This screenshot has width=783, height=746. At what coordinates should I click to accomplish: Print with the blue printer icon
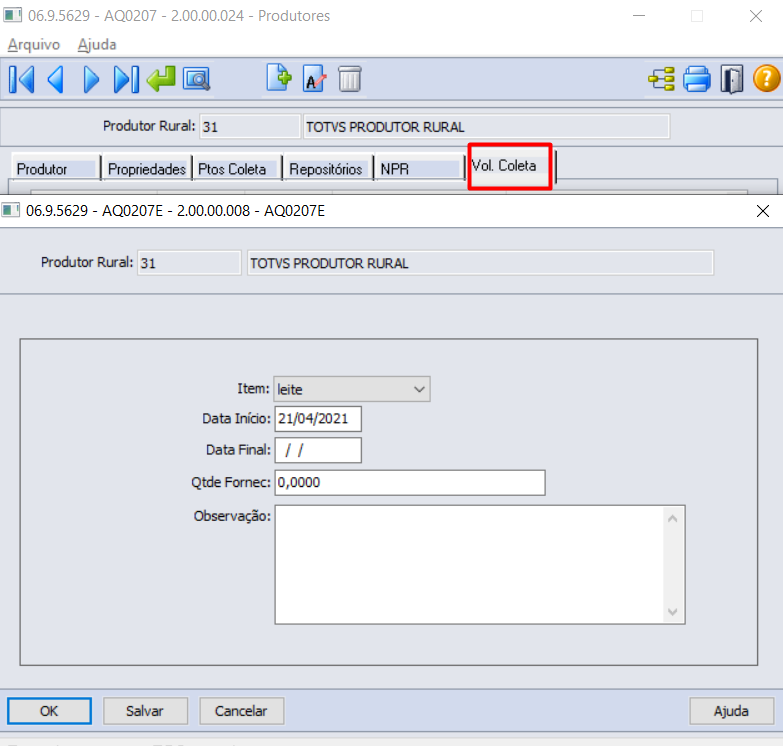[x=697, y=79]
